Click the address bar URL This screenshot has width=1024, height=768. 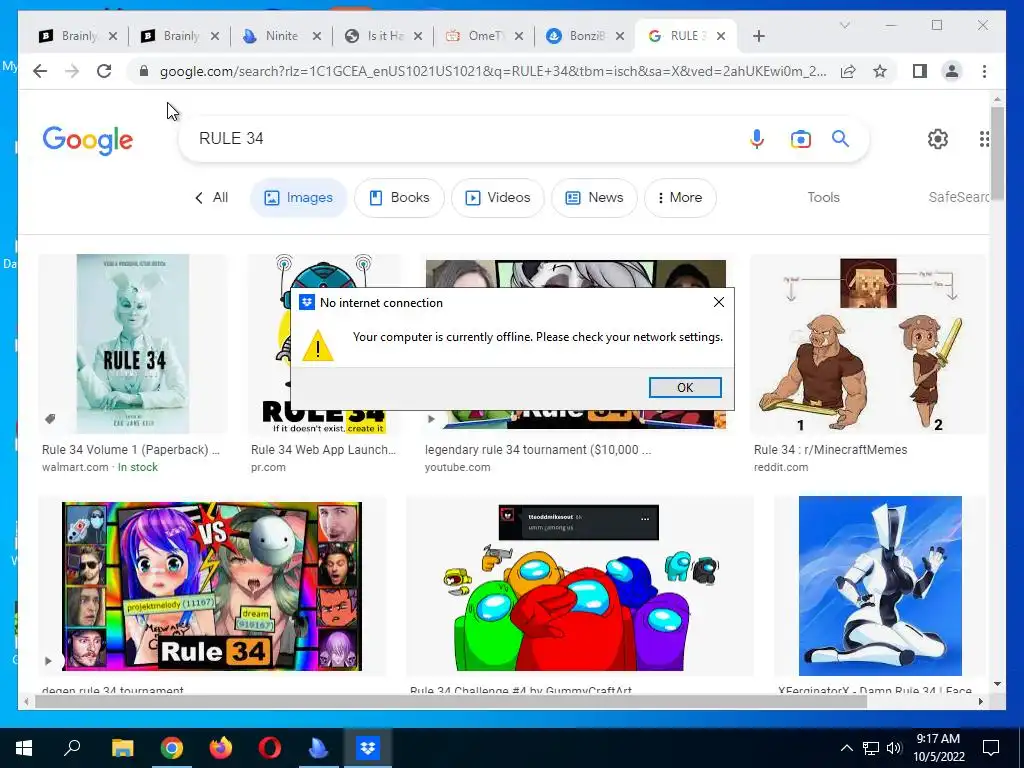tap(492, 71)
